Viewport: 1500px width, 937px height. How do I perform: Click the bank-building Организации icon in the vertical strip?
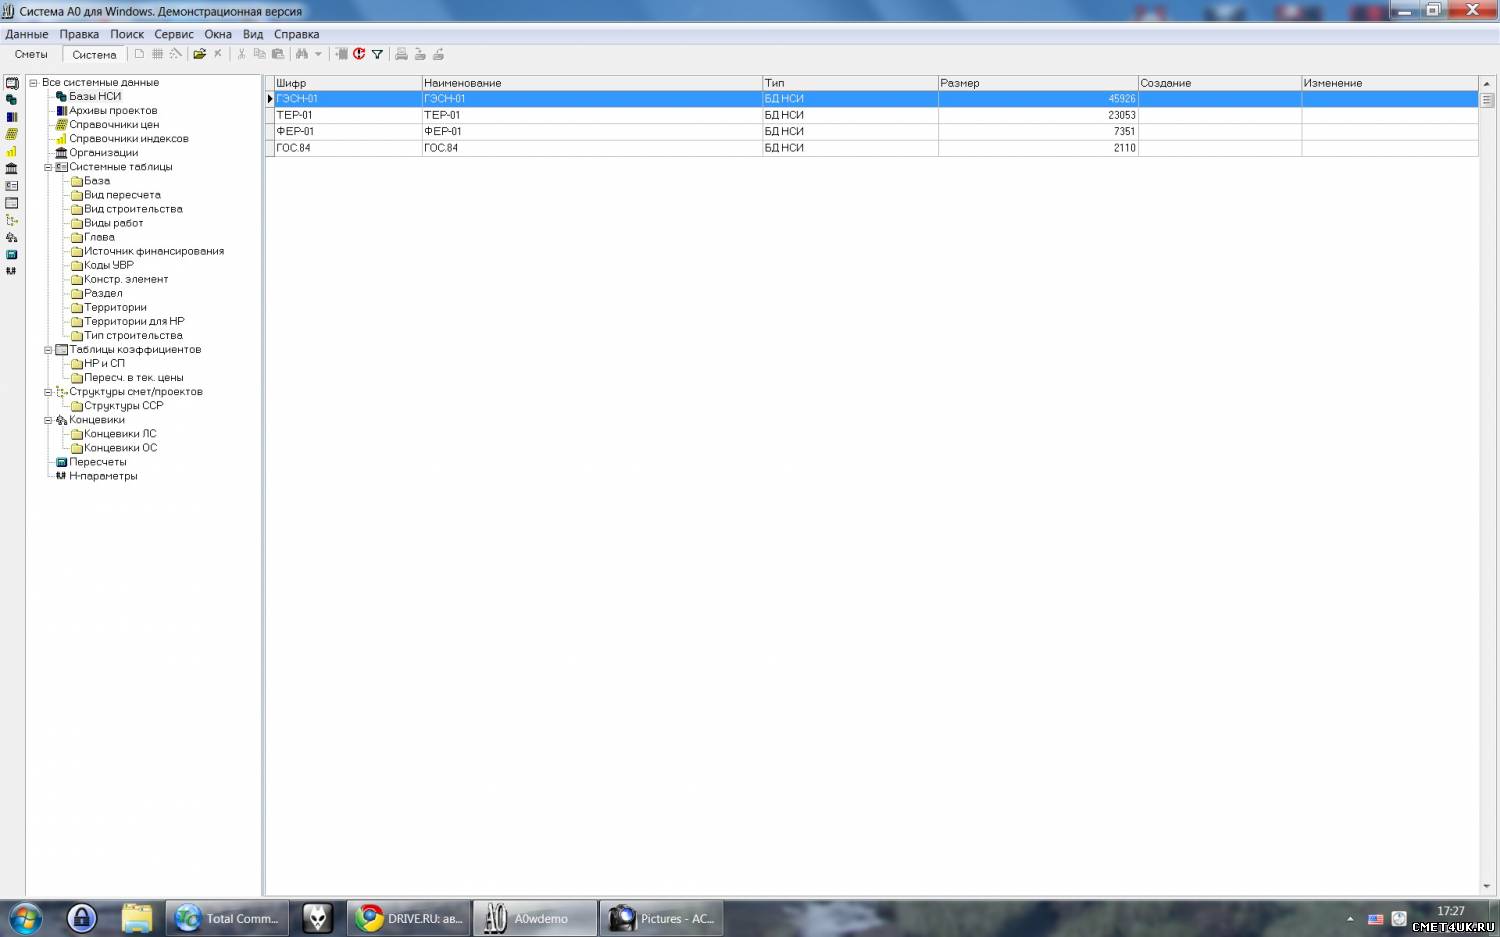[12, 168]
